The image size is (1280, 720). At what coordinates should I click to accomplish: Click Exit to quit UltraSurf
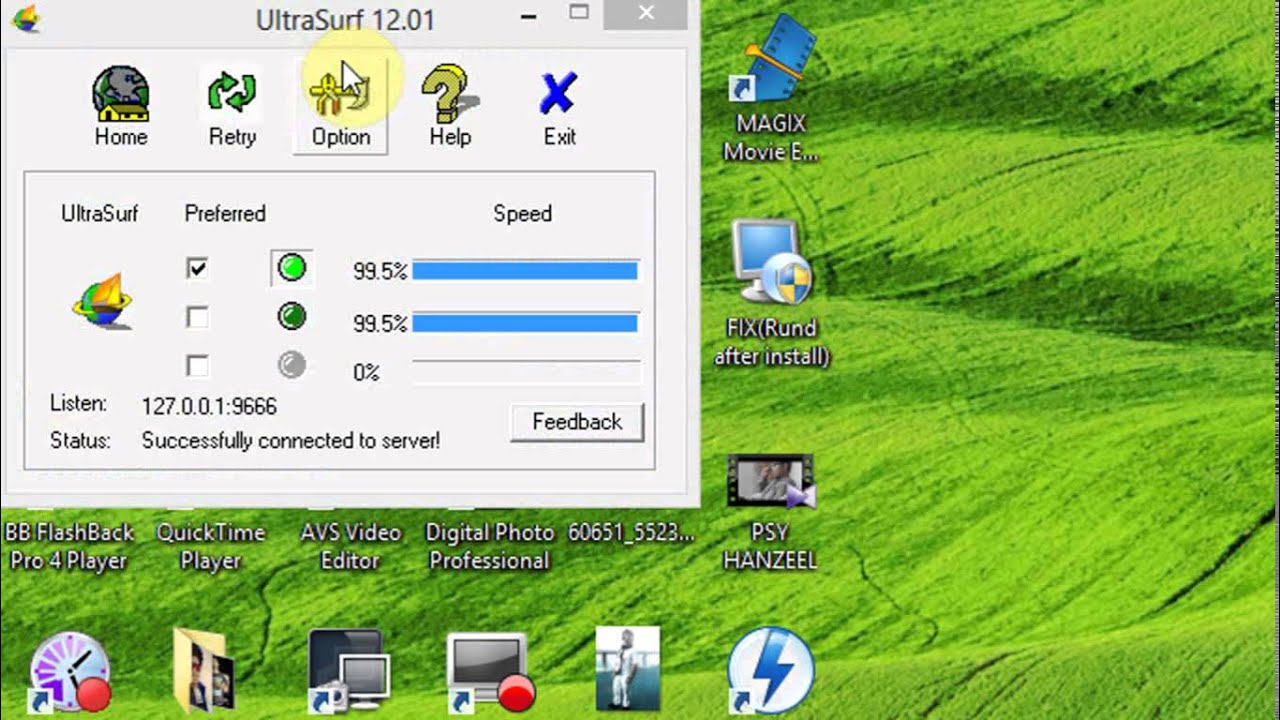(x=559, y=107)
